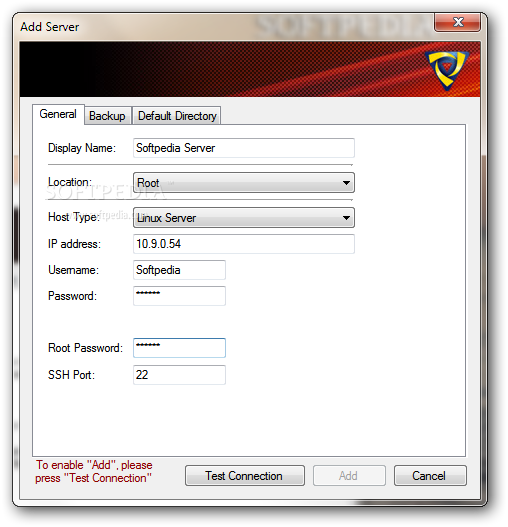
Task: Click the red 'To enable Add' hint text
Action: point(93,472)
